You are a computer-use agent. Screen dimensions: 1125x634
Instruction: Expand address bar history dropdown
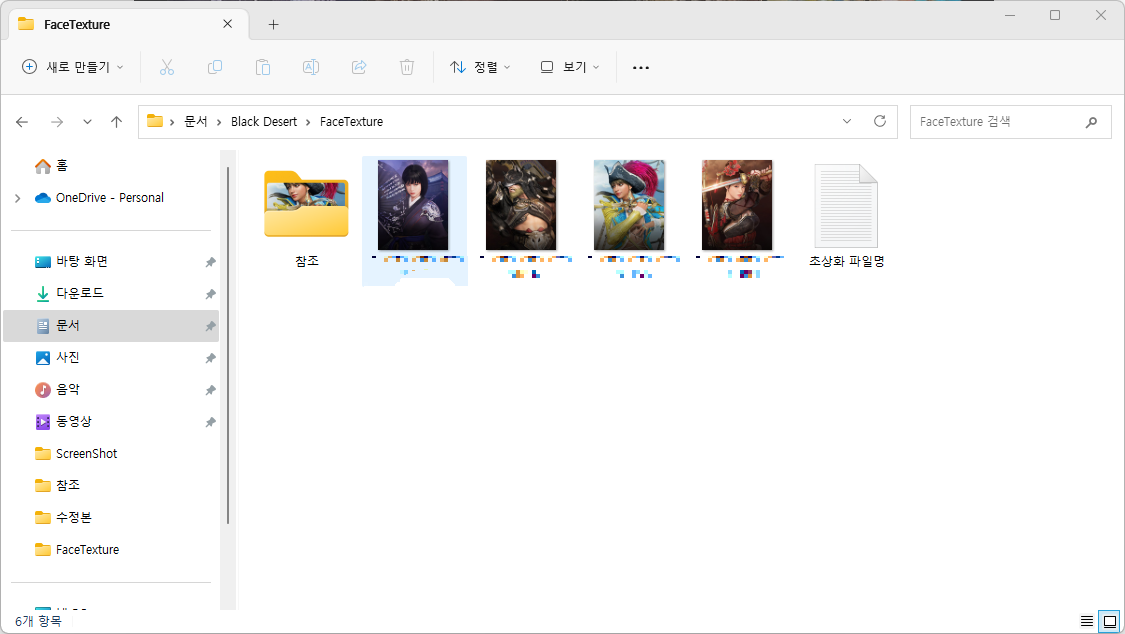coord(847,121)
